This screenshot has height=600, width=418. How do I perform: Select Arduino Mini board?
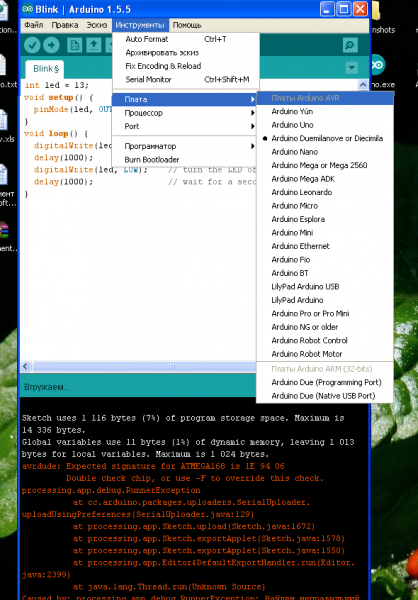pyautogui.click(x=325, y=233)
